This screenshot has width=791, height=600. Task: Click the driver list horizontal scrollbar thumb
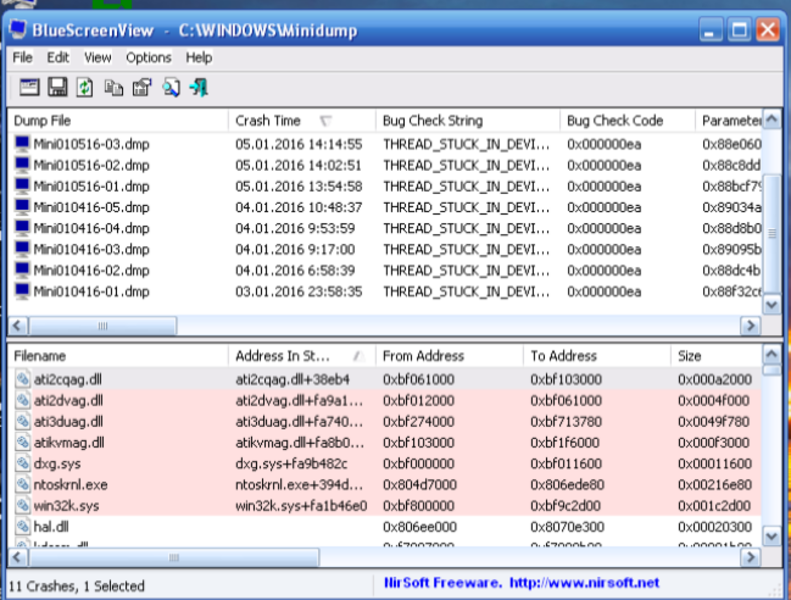tap(174, 558)
